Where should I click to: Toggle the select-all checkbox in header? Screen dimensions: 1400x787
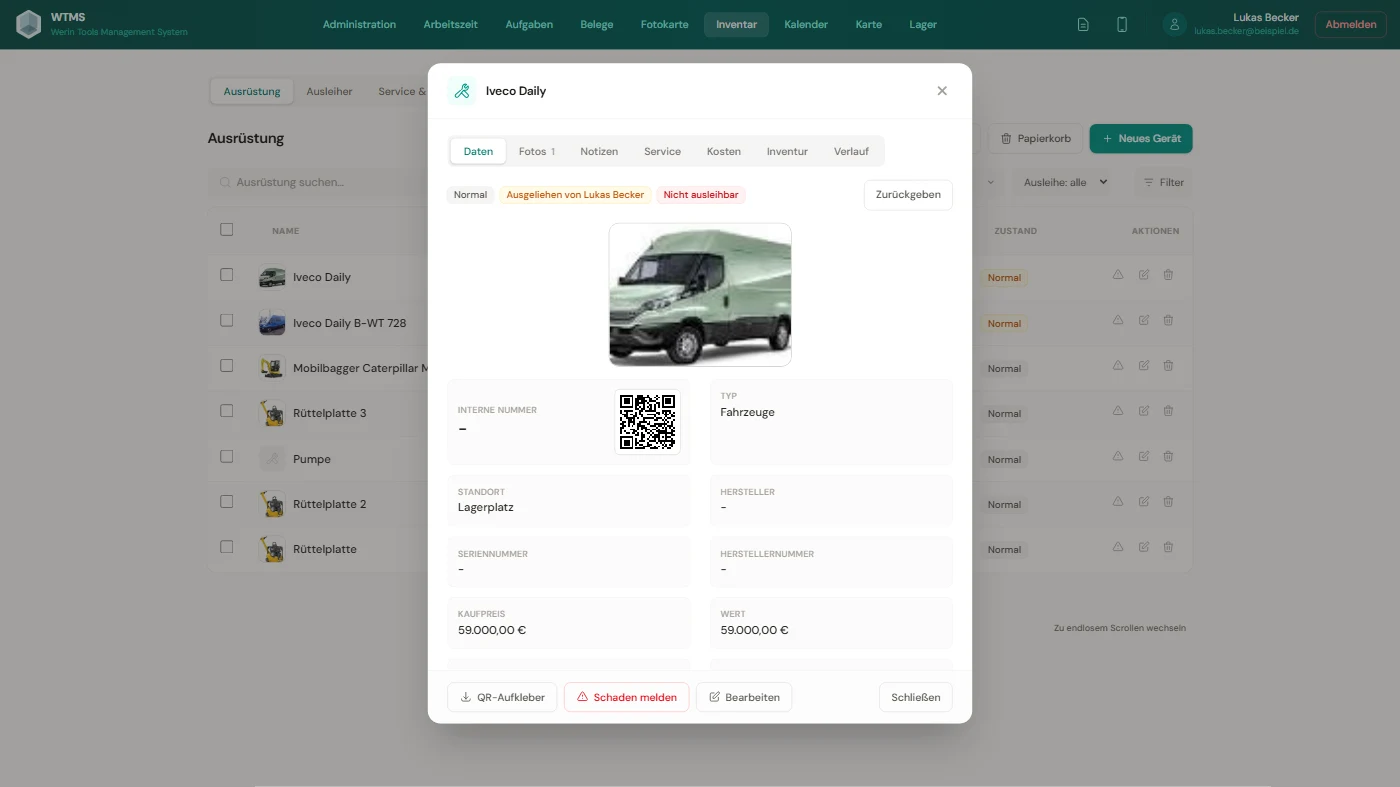point(226,229)
